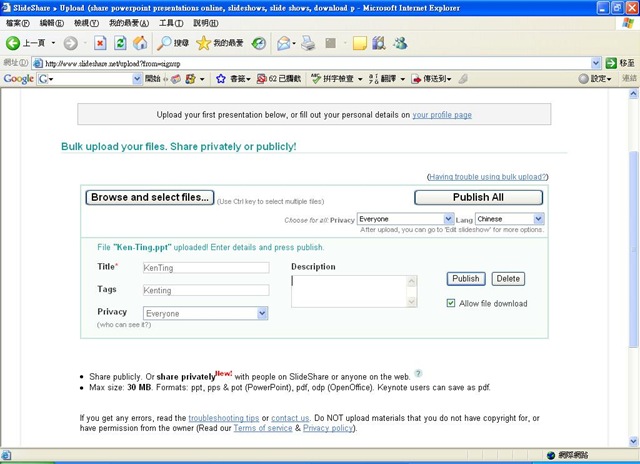
Task: Open Favorites star toolbar button
Action: point(220,43)
